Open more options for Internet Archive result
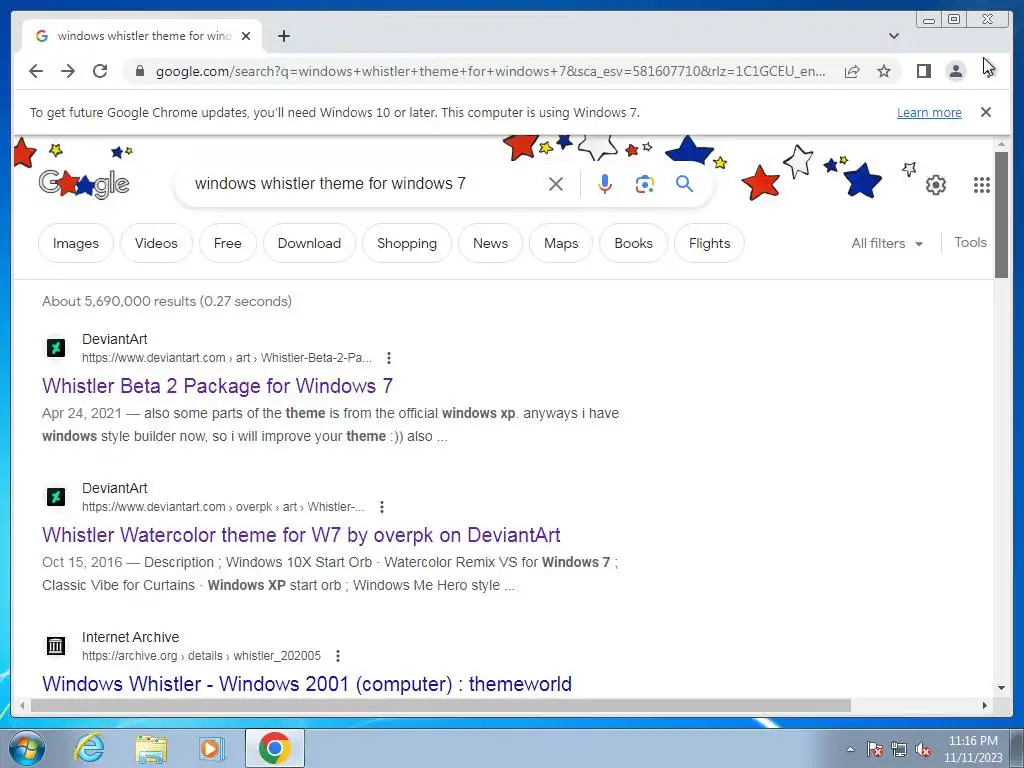Image resolution: width=1024 pixels, height=768 pixels. coord(338,656)
